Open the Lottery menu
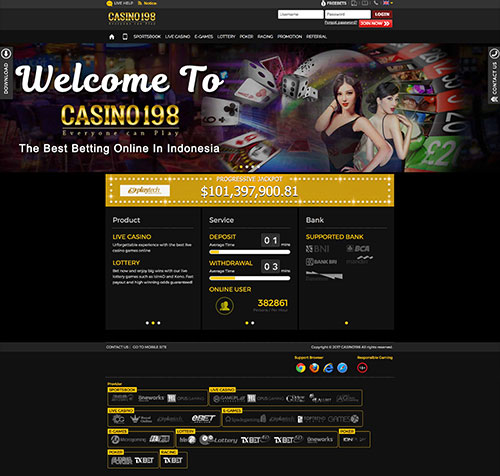Screen dimensions: 500x476 (x=226, y=37)
